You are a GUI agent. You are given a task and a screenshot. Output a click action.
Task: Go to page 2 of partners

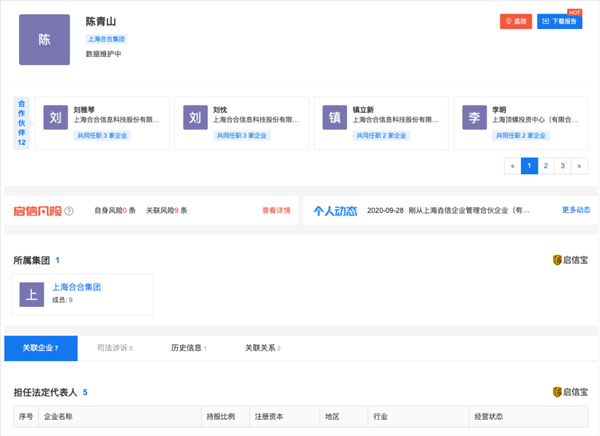tap(546, 165)
